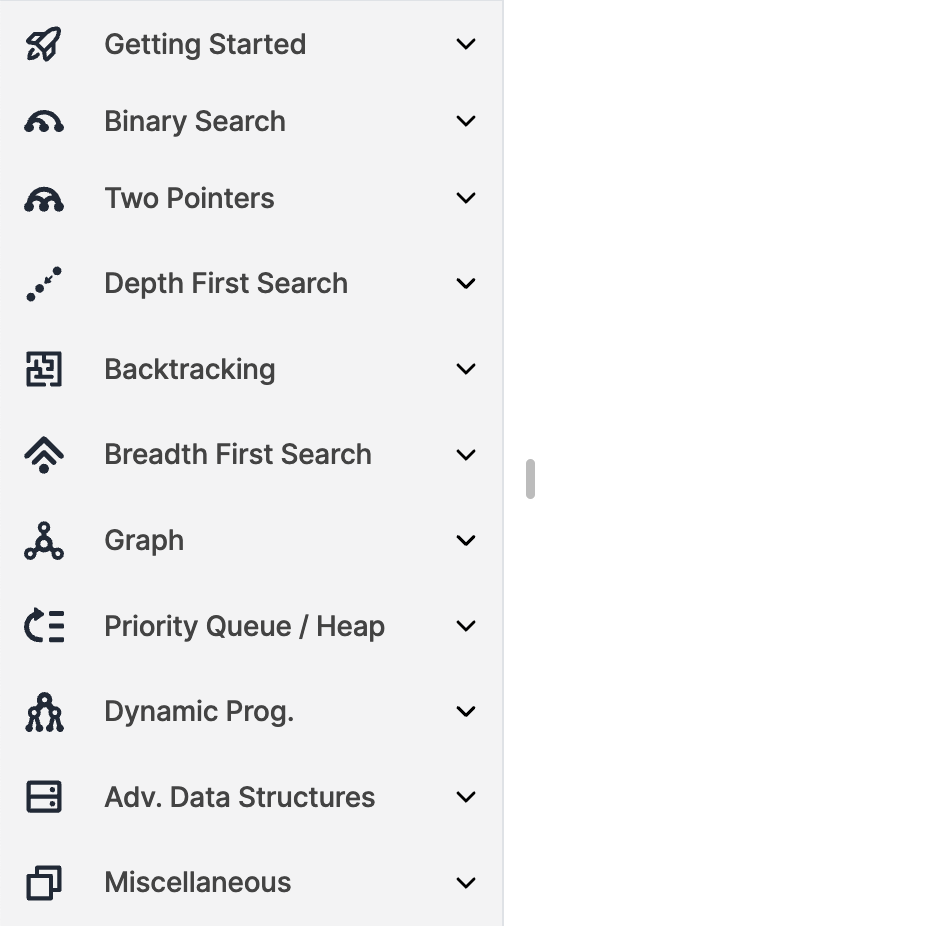Click the Depth First Search dotted-path icon
The image size is (928, 926).
[43, 283]
